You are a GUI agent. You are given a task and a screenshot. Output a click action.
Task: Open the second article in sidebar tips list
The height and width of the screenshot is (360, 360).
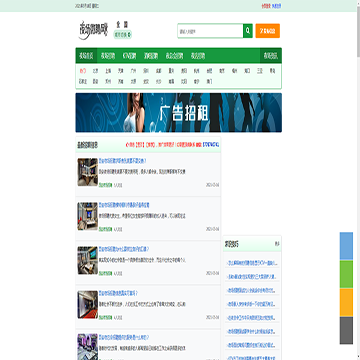point(252,277)
